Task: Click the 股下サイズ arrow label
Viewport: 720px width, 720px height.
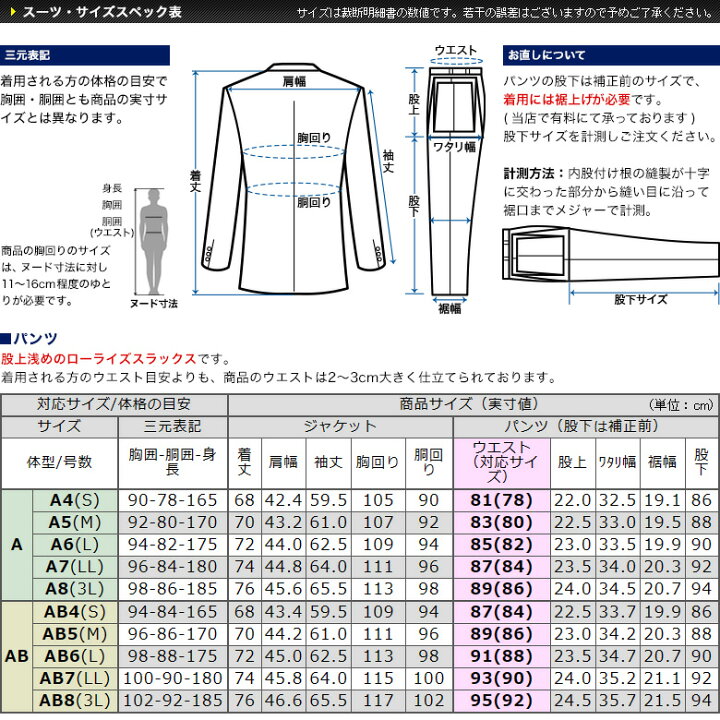Action: [x=640, y=298]
